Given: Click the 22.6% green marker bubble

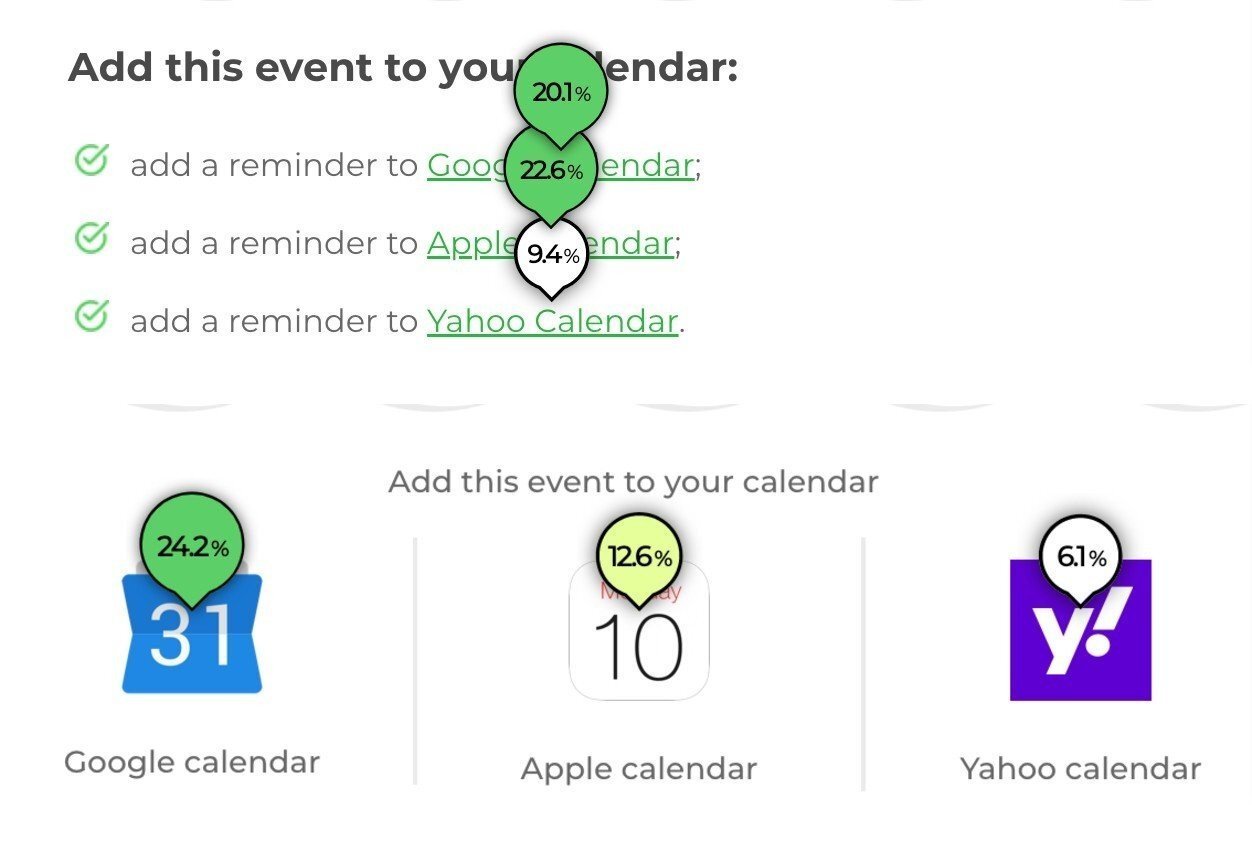Looking at the screenshot, I should 551,171.
